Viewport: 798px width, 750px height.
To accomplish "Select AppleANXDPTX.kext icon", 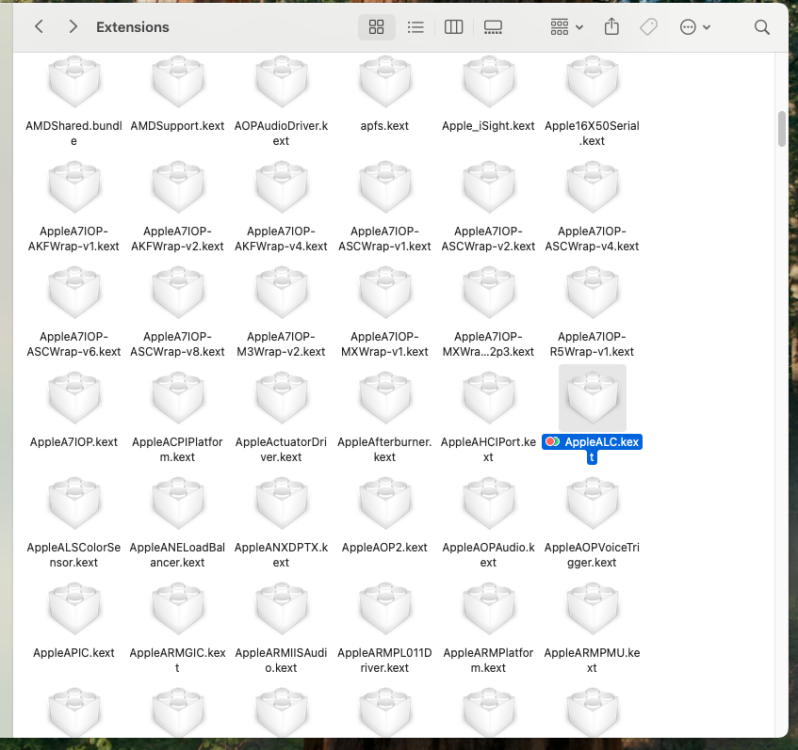I will tap(281, 503).
